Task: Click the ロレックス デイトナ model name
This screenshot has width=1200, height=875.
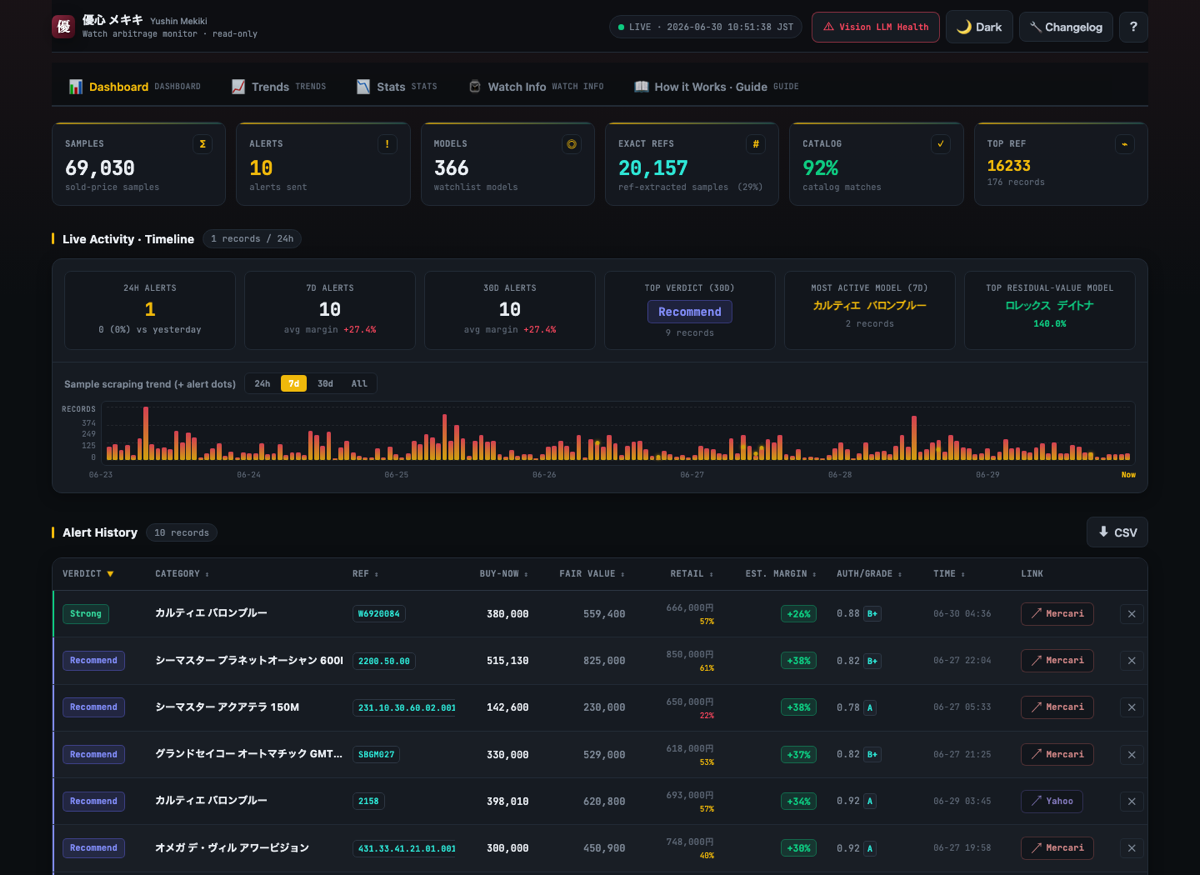Action: click(1049, 306)
